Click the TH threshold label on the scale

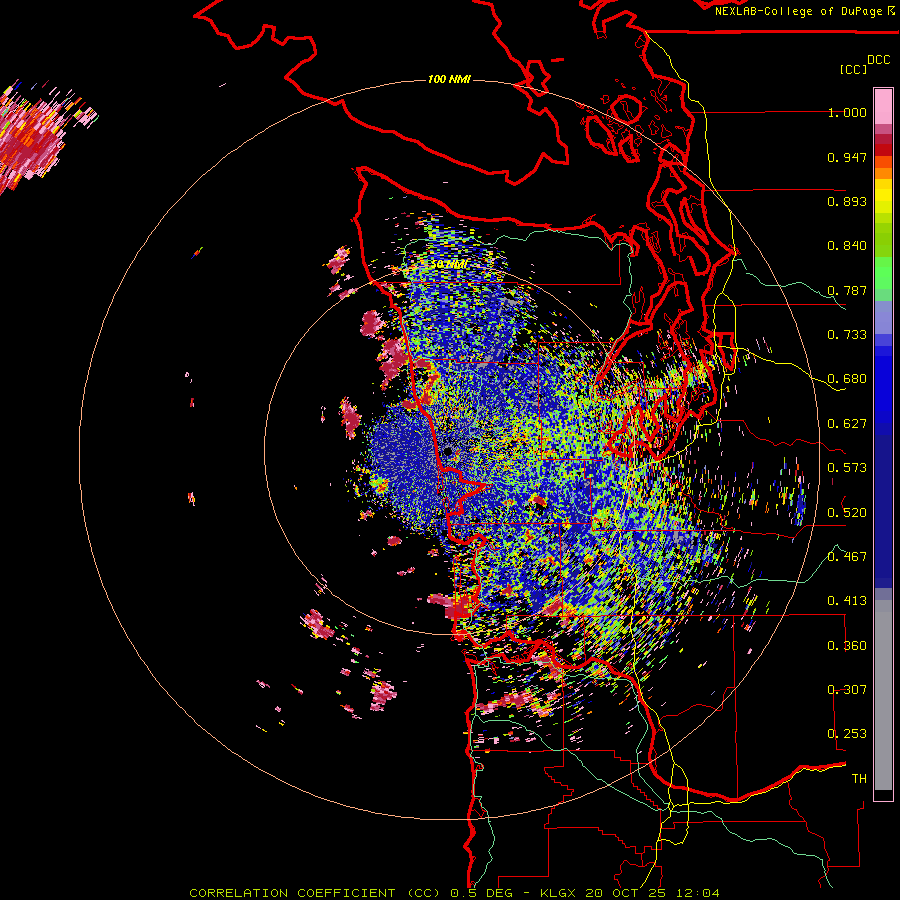click(x=859, y=778)
